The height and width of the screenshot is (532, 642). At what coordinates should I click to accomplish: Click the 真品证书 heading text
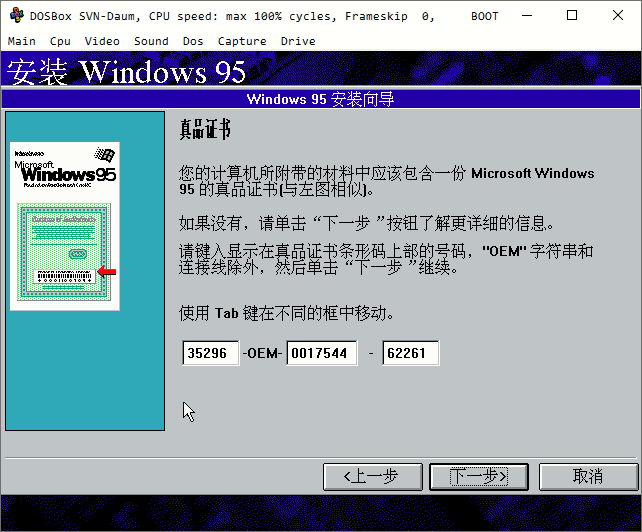pyautogui.click(x=205, y=129)
